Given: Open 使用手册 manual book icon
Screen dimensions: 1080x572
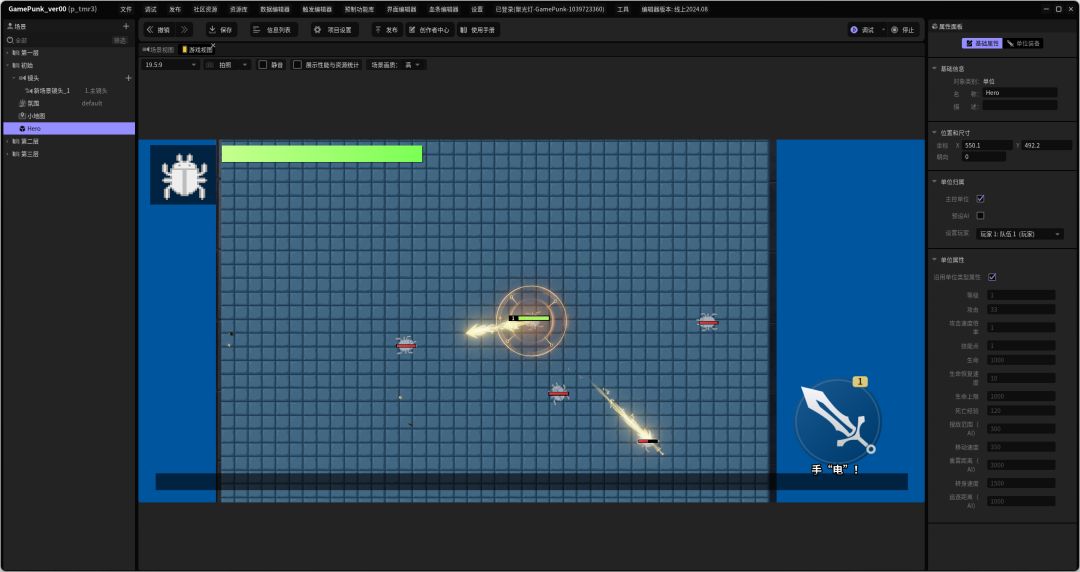Looking at the screenshot, I should click(464, 30).
